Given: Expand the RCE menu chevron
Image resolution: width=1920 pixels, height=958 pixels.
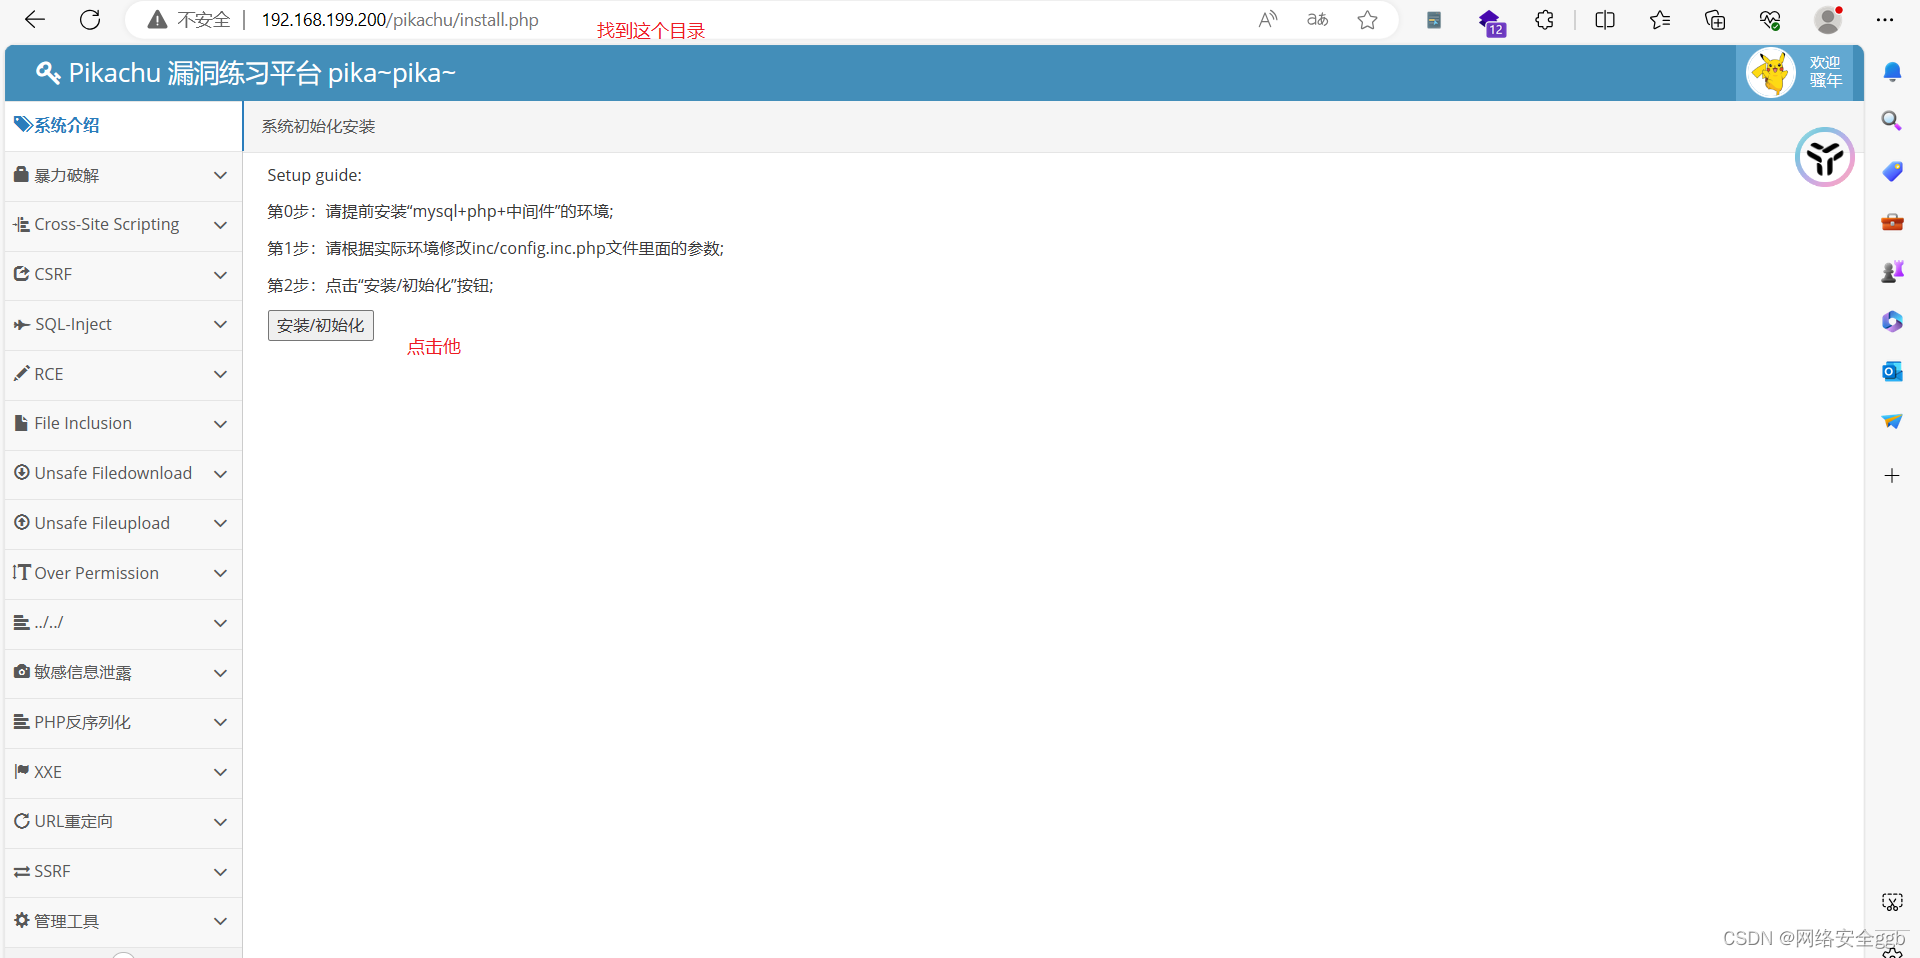Looking at the screenshot, I should tap(221, 374).
